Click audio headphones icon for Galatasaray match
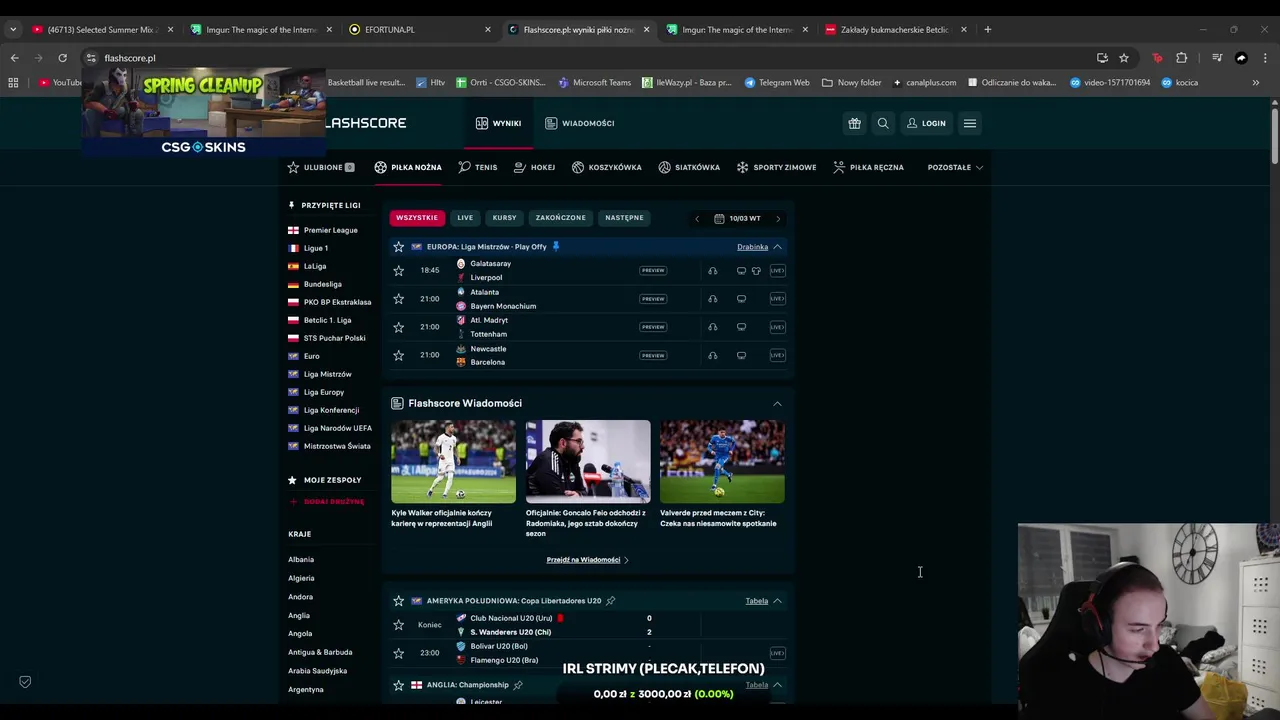 tap(712, 270)
